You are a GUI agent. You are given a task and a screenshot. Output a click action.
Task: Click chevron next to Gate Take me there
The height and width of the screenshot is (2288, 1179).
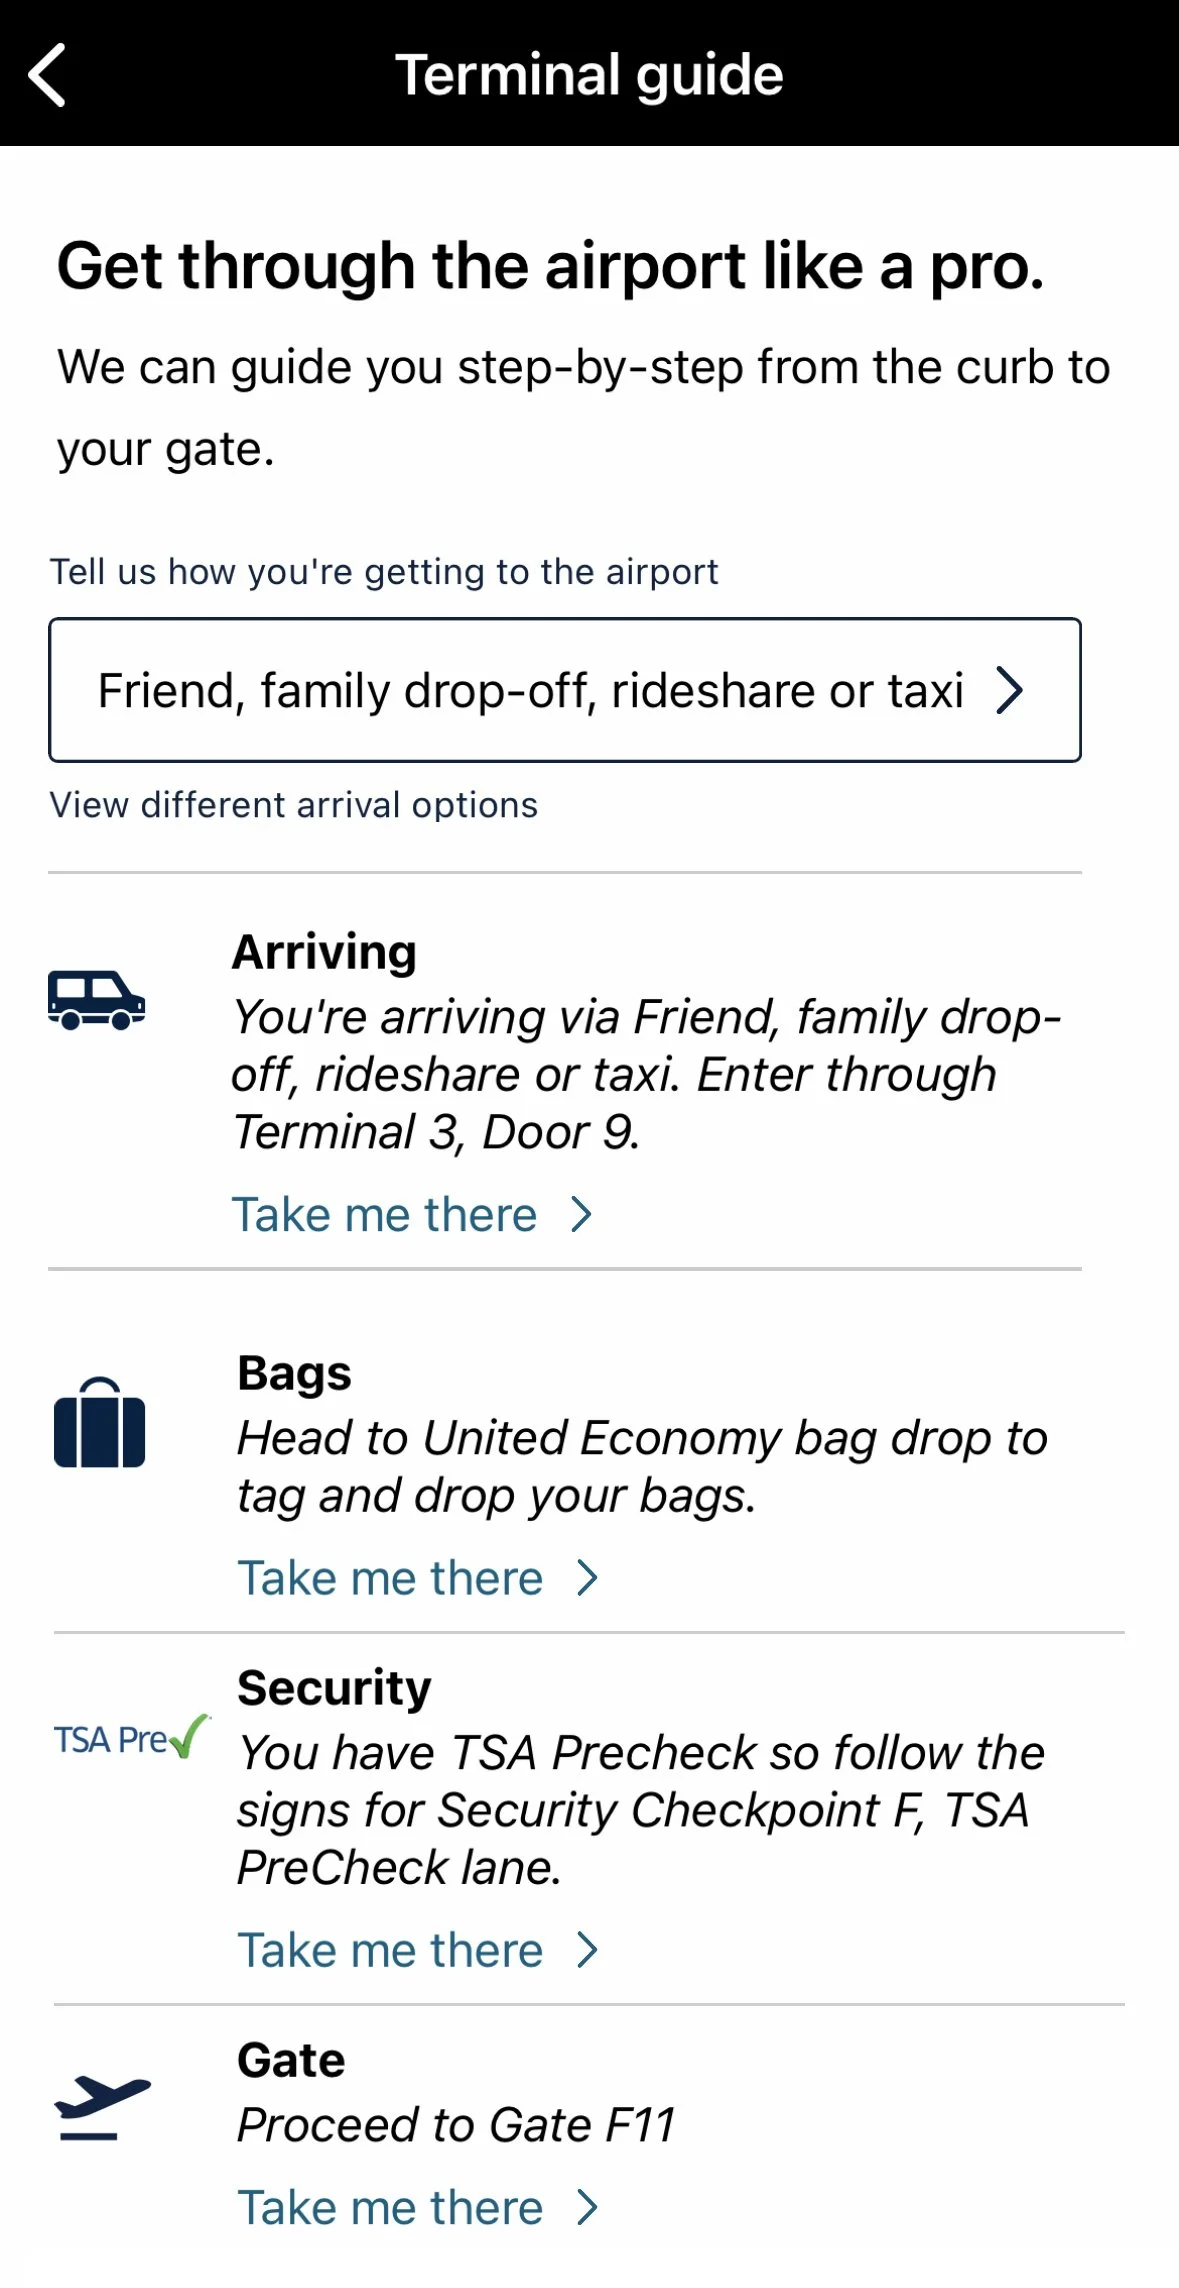coord(587,2208)
